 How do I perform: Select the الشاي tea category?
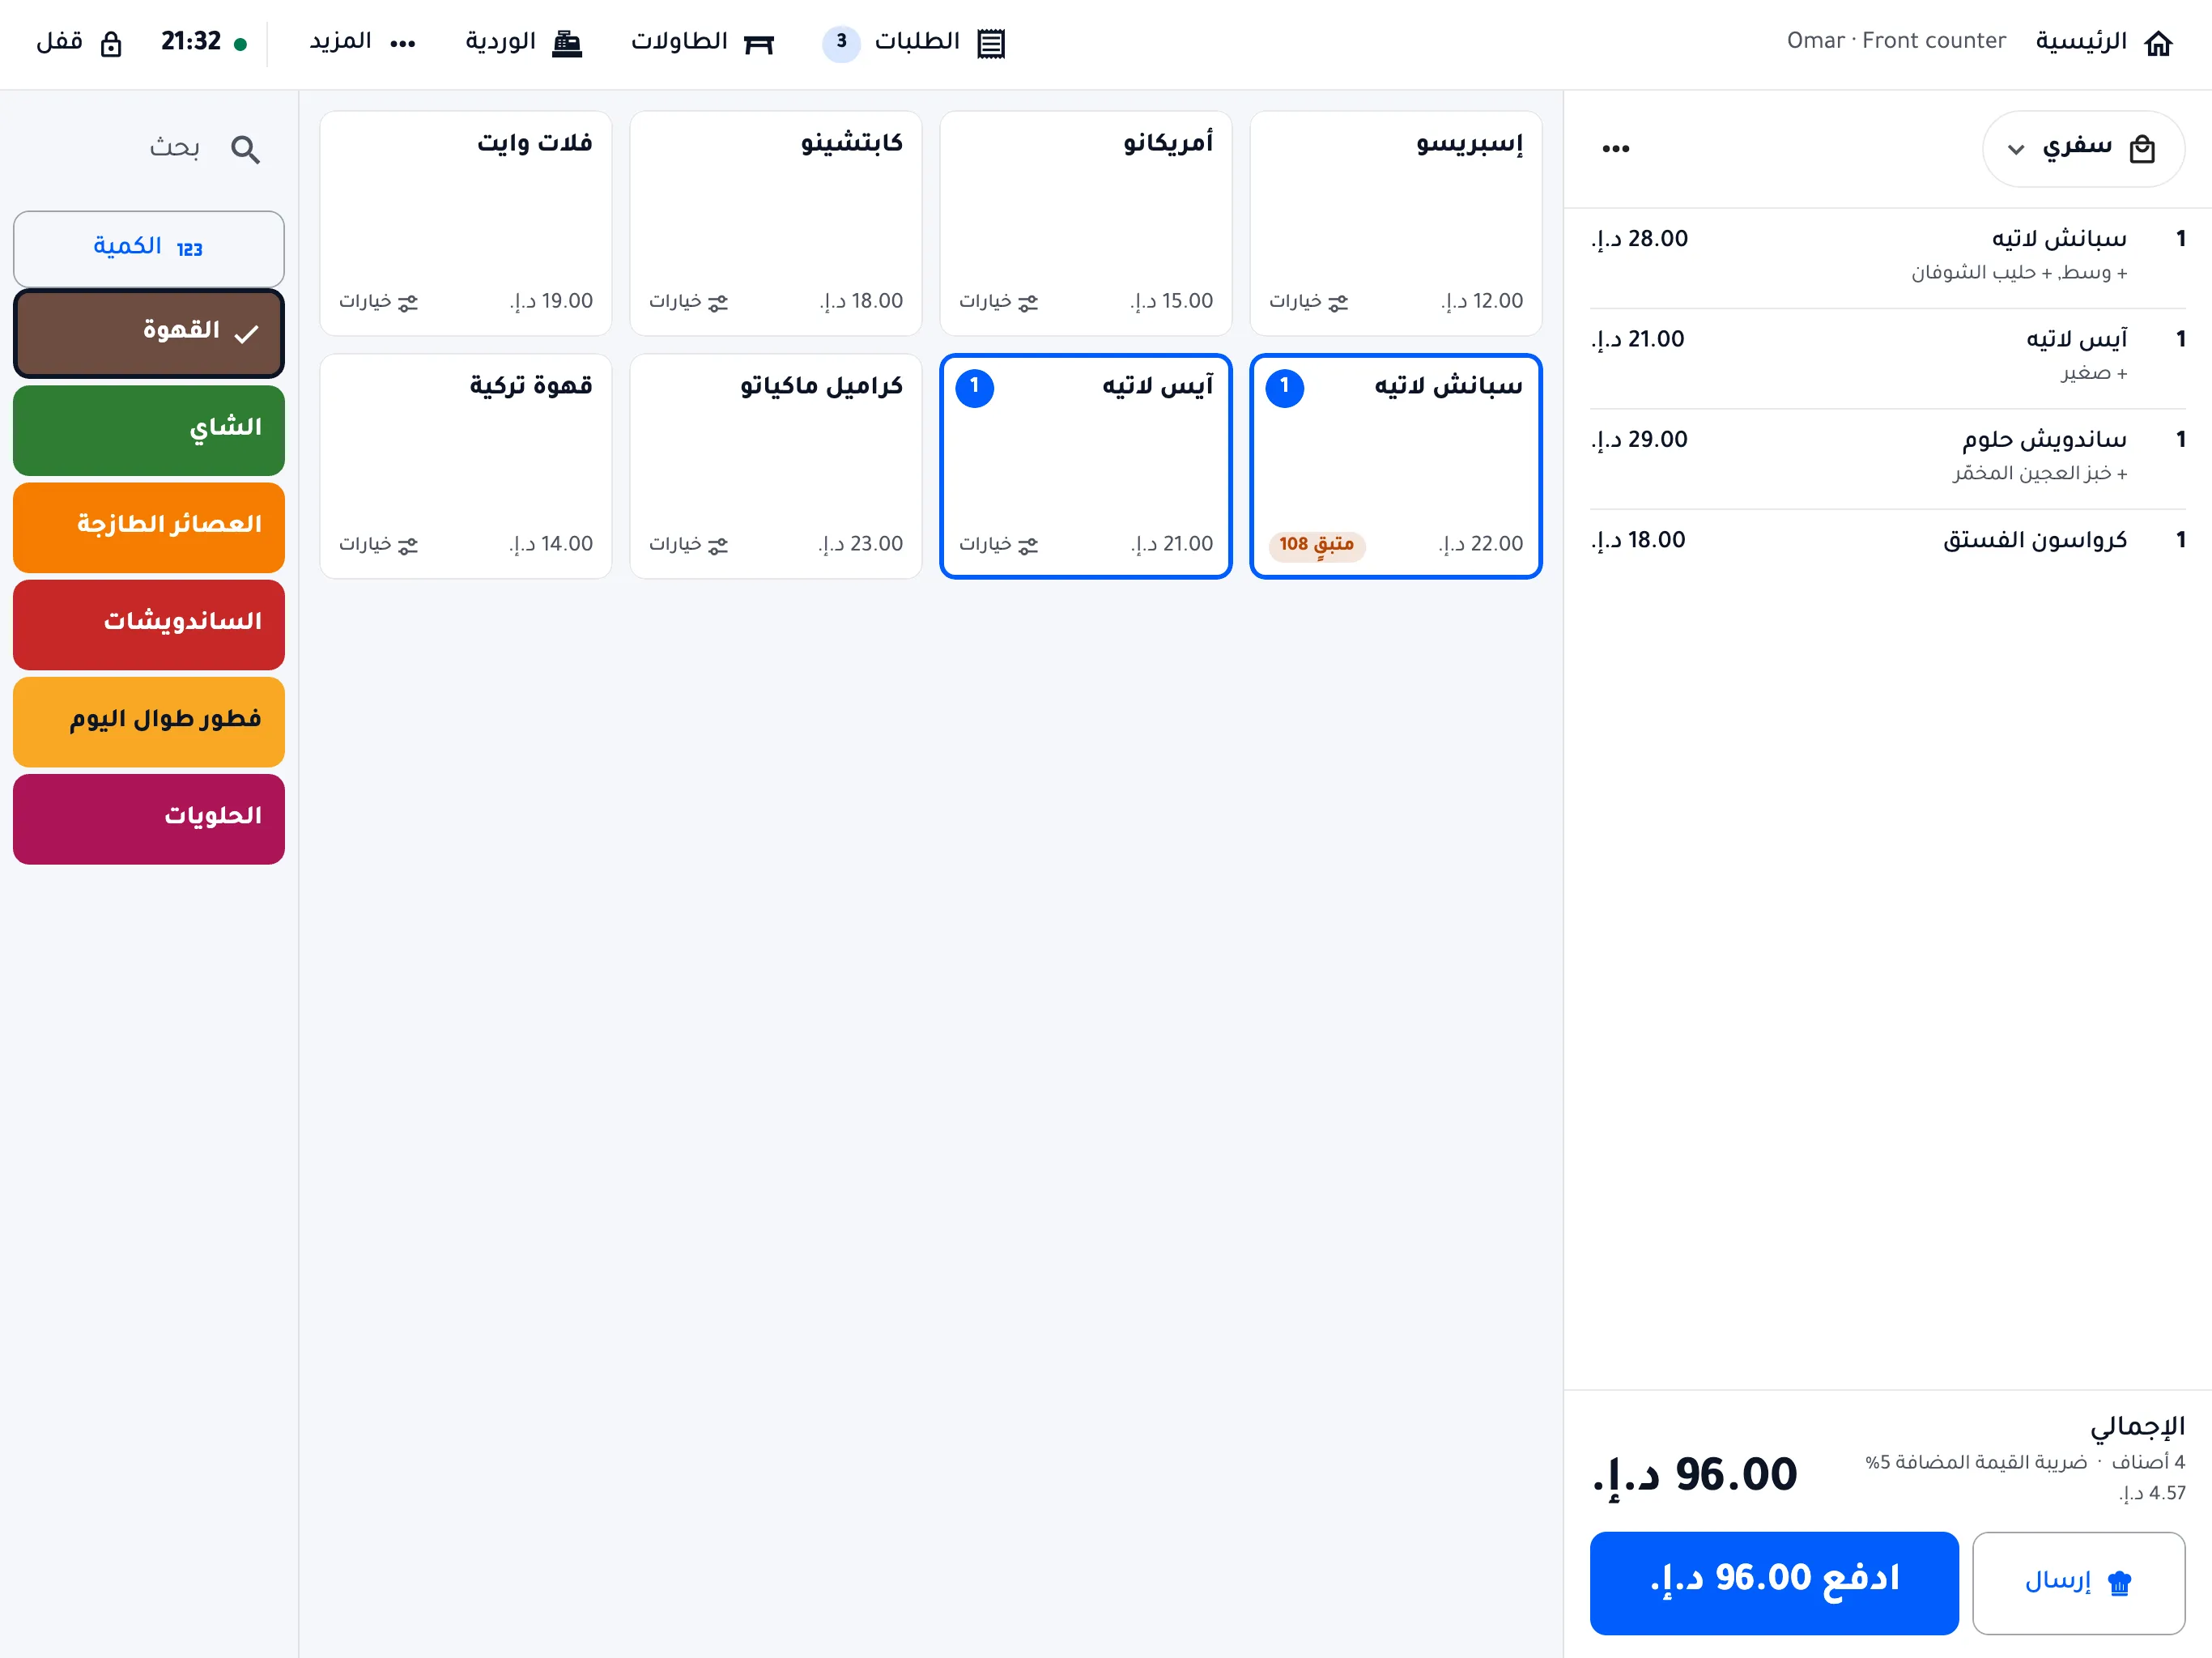click(x=149, y=430)
